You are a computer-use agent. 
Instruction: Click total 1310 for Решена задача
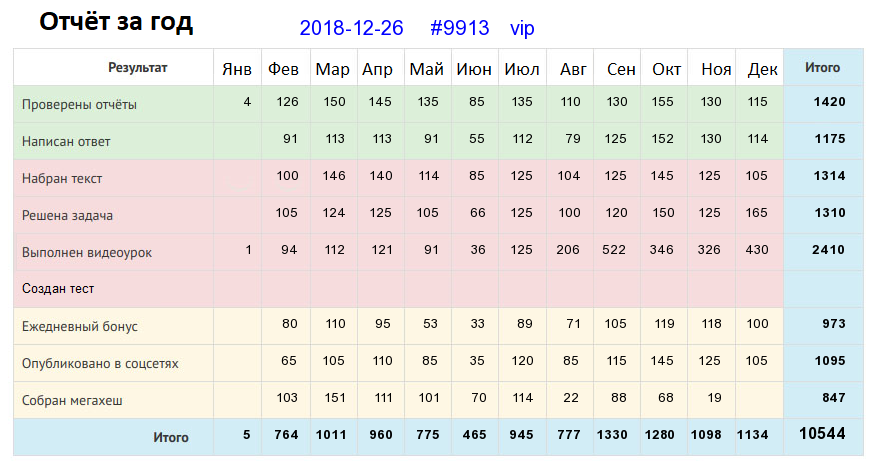830,213
